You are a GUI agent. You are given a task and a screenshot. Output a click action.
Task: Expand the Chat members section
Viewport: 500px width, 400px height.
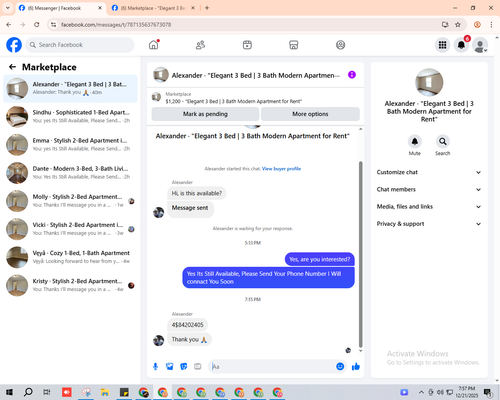[429, 189]
